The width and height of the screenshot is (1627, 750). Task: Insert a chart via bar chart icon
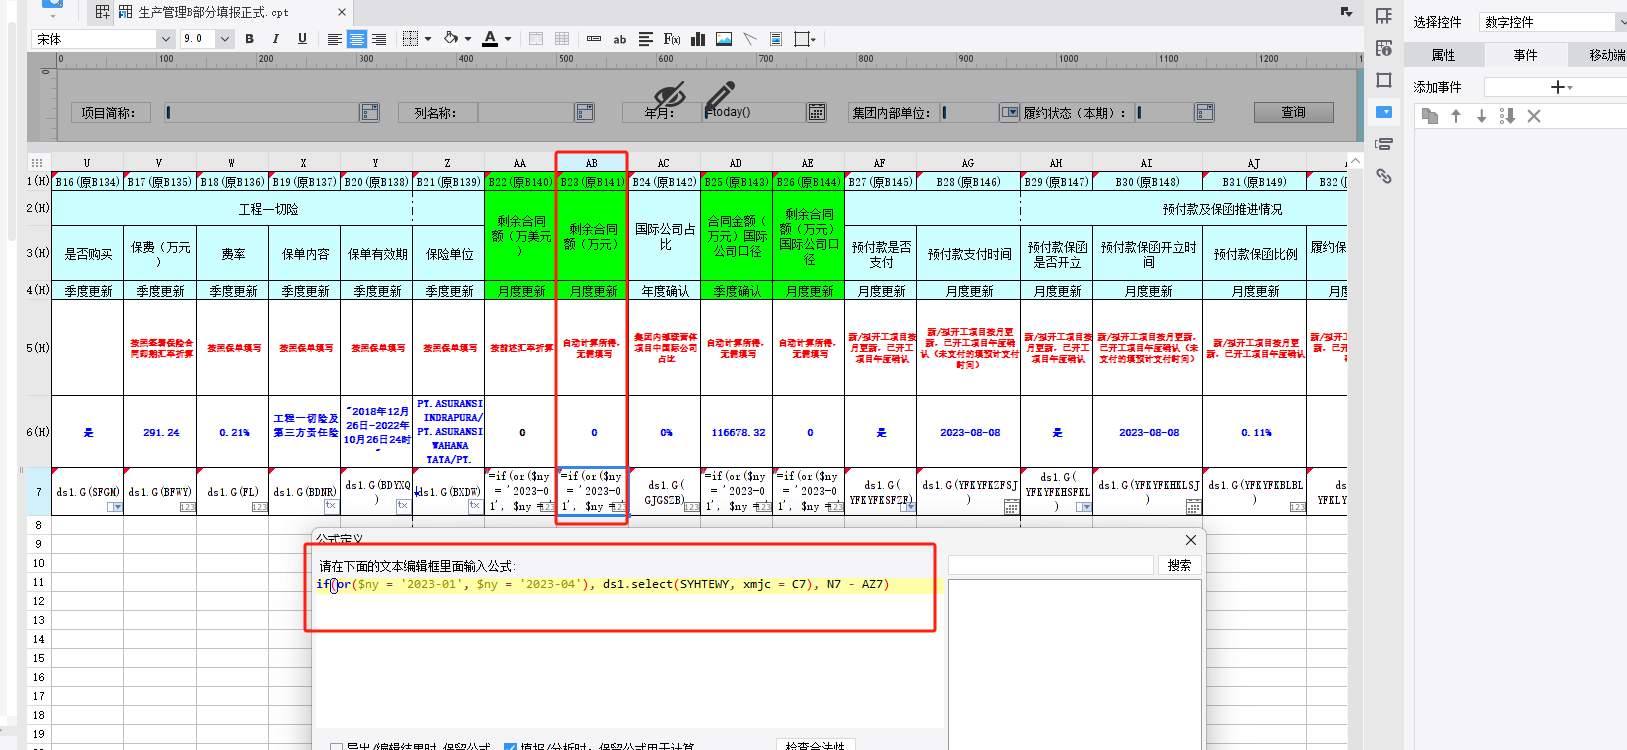tap(698, 39)
